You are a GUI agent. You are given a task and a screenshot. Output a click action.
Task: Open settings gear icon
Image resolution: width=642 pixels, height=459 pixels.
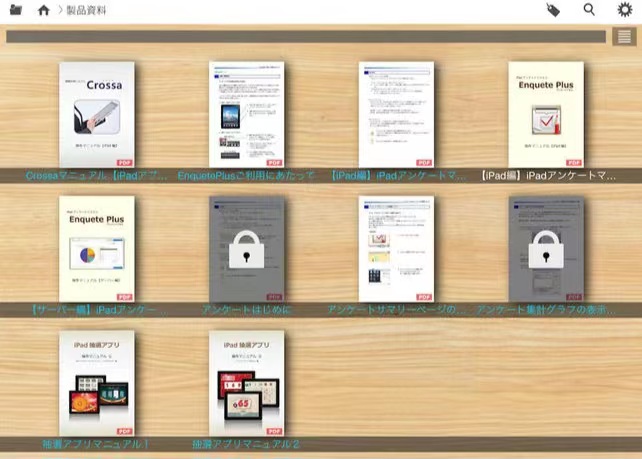tap(625, 9)
